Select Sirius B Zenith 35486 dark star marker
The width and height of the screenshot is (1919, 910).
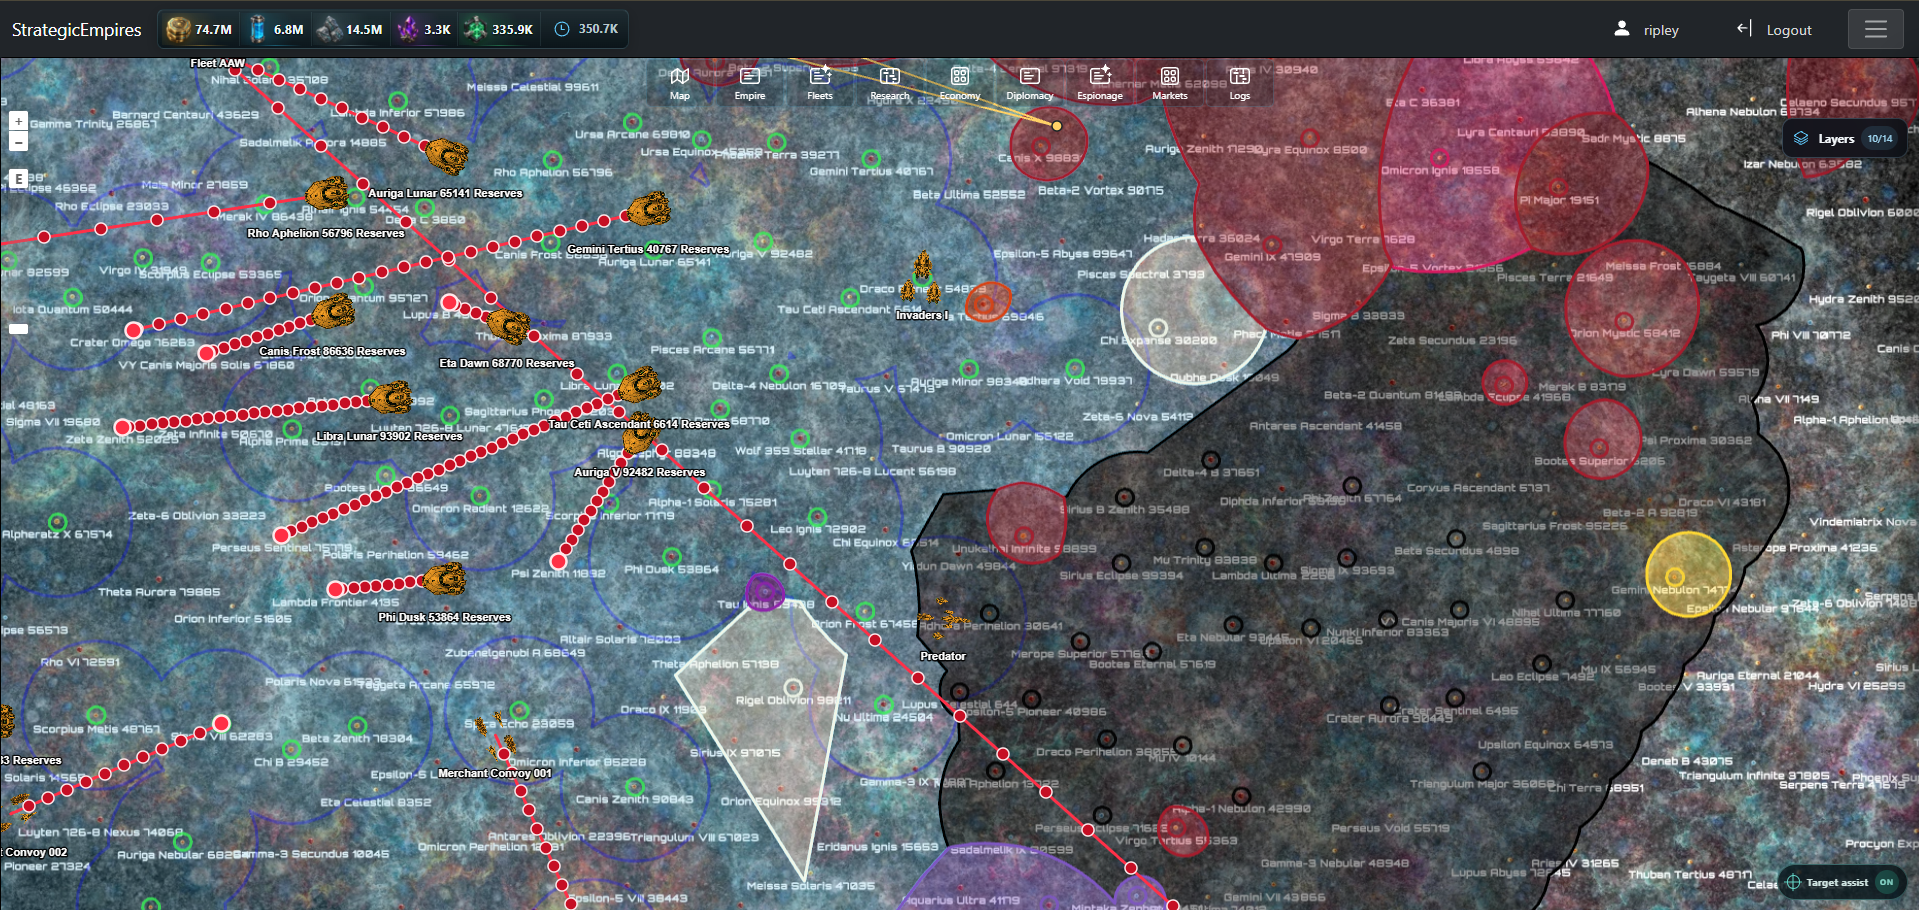click(1125, 497)
